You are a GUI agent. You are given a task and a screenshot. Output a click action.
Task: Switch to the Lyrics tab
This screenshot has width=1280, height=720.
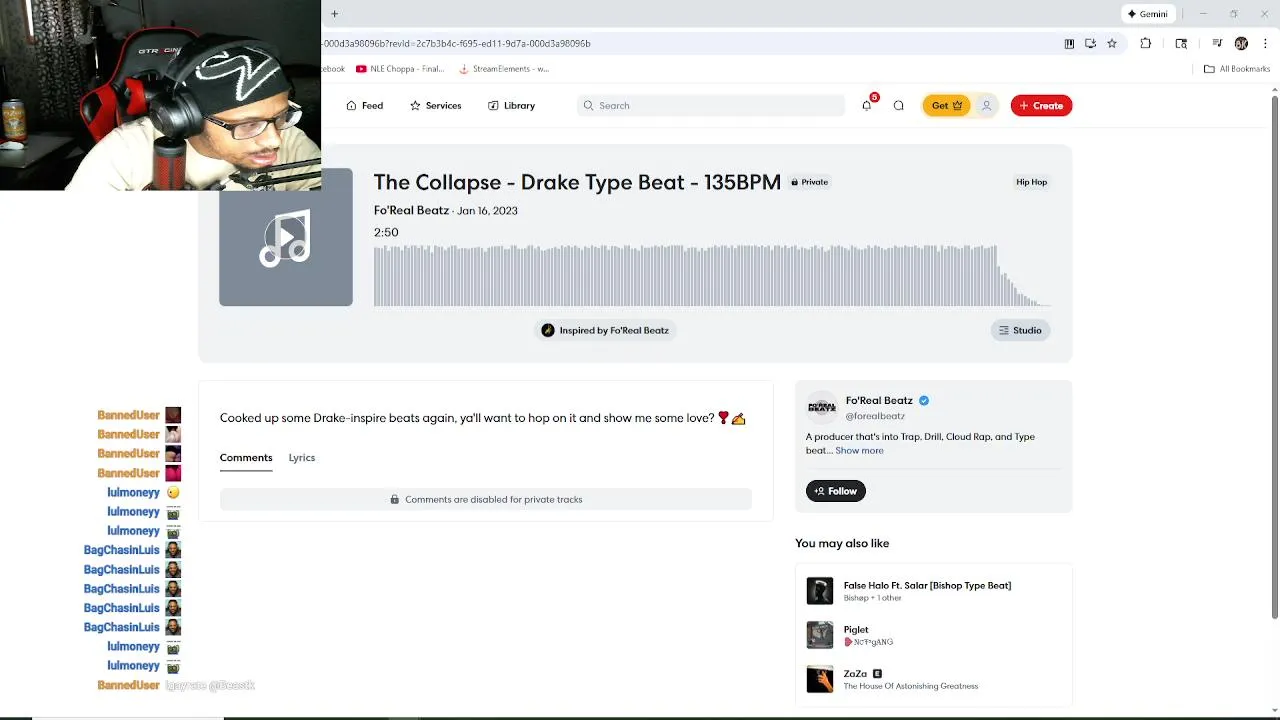[x=302, y=458]
